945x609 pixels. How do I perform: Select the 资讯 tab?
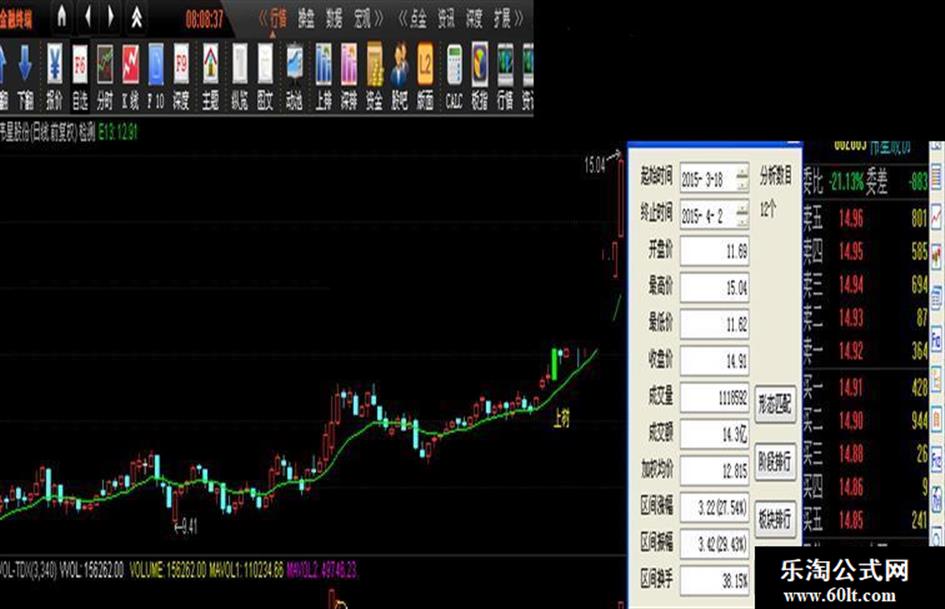(446, 19)
